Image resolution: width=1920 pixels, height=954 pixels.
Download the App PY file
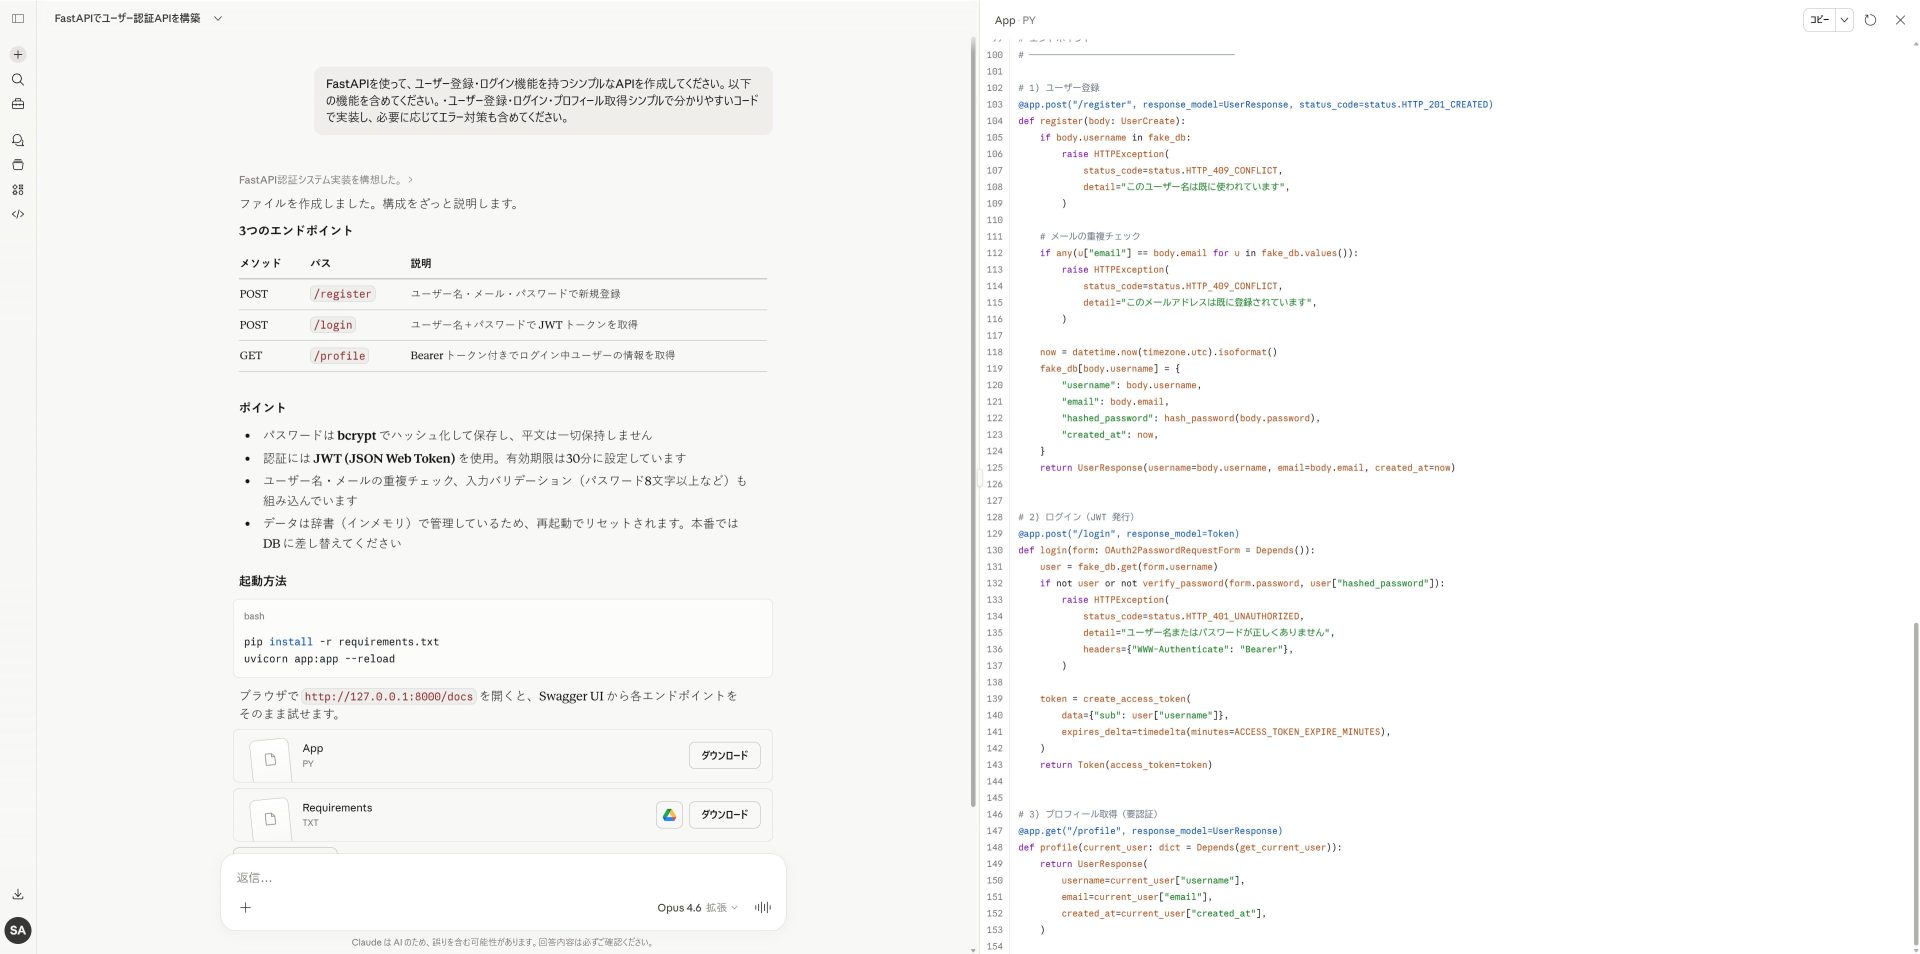[x=724, y=756]
